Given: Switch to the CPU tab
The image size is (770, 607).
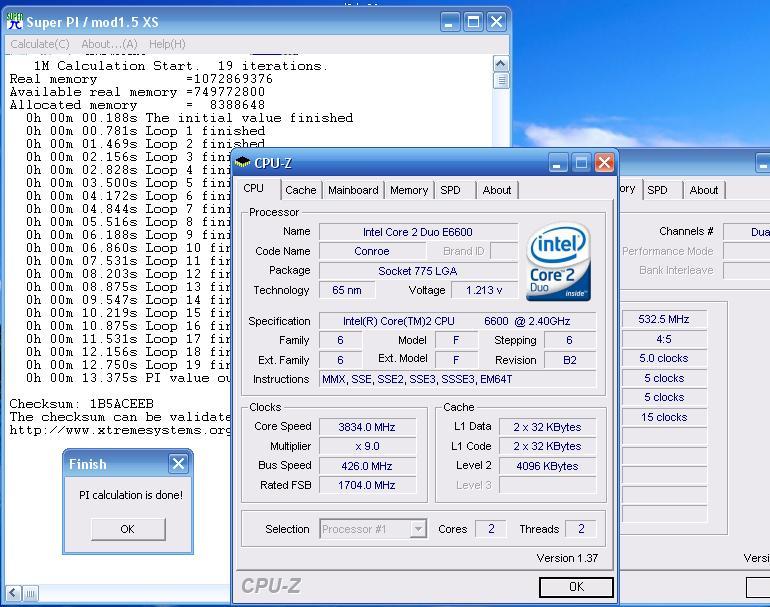Looking at the screenshot, I should pos(254,189).
